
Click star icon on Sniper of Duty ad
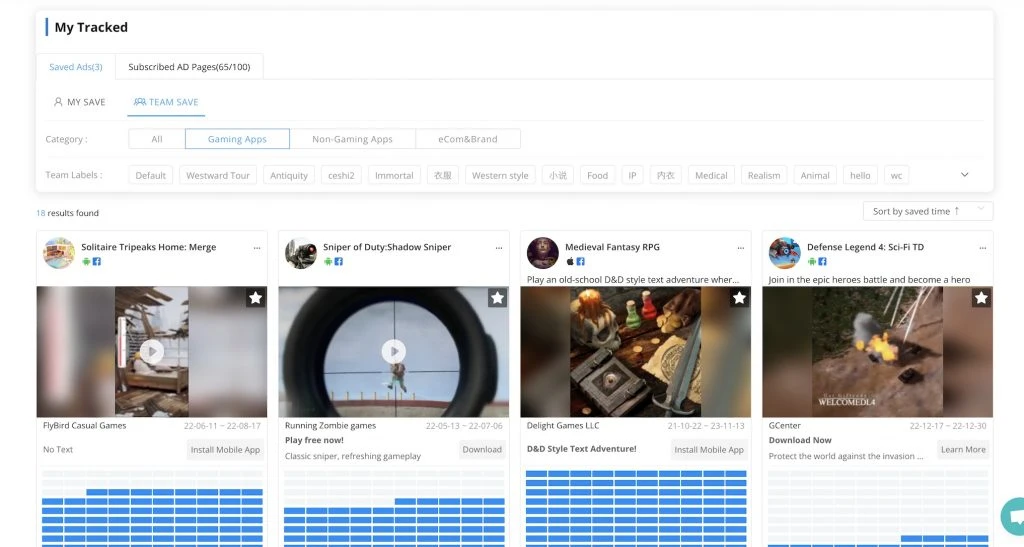click(497, 298)
